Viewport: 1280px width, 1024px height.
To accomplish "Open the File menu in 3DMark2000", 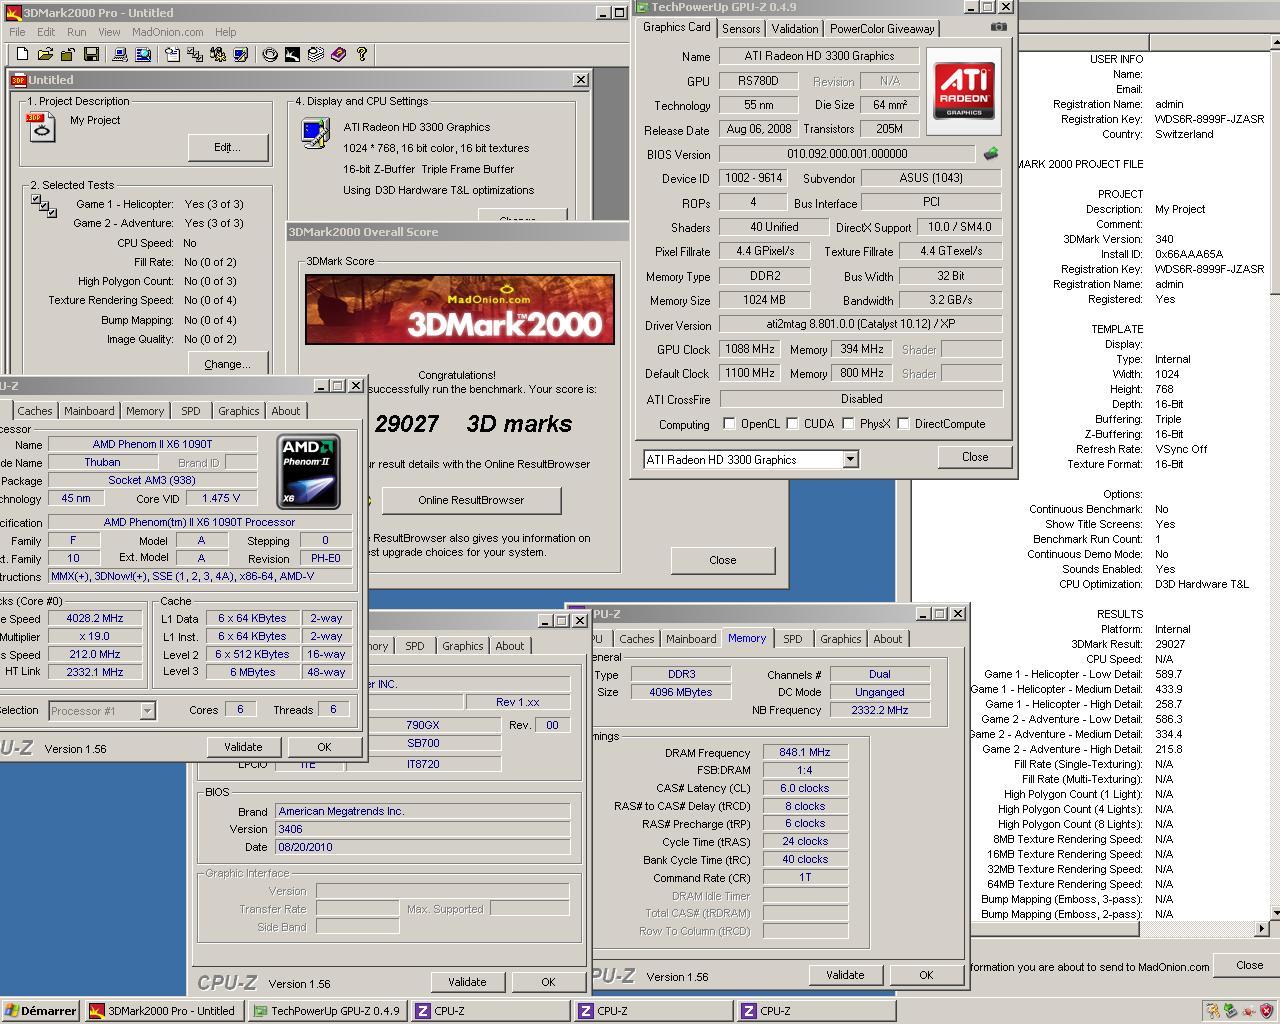I will pyautogui.click(x=18, y=32).
